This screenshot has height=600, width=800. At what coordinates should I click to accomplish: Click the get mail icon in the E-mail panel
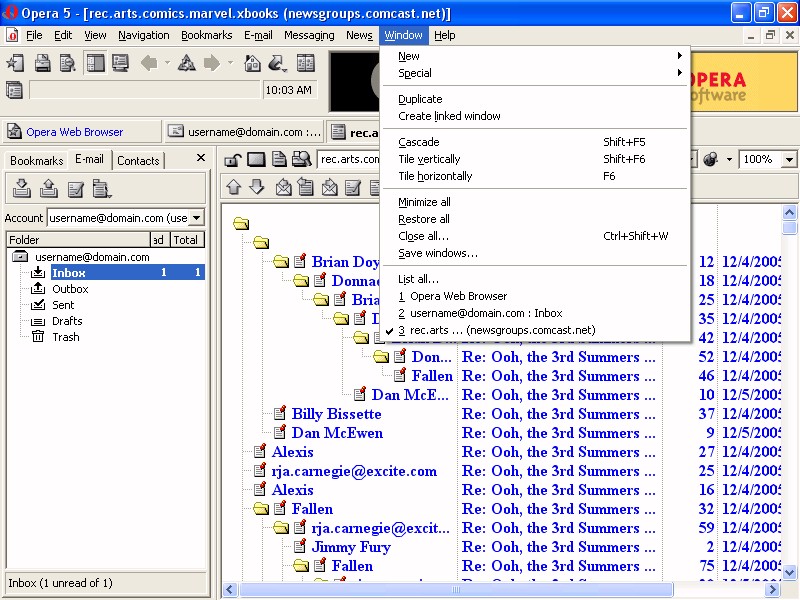coord(21,189)
